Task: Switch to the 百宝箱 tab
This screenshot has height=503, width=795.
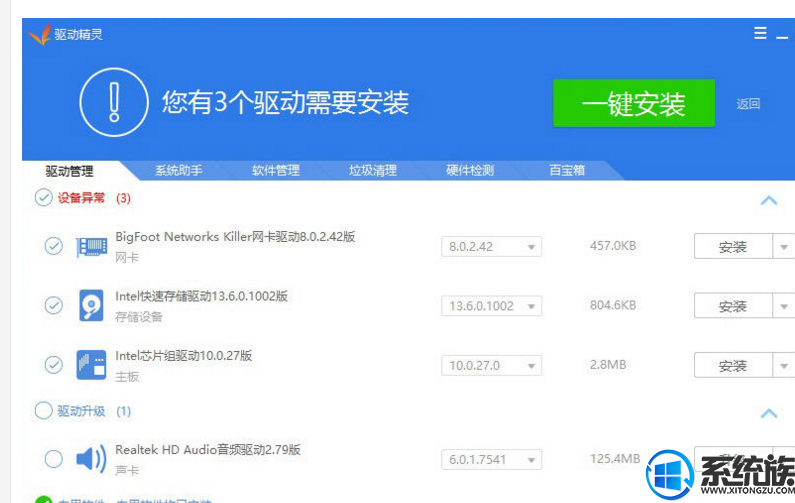Action: click(x=567, y=170)
